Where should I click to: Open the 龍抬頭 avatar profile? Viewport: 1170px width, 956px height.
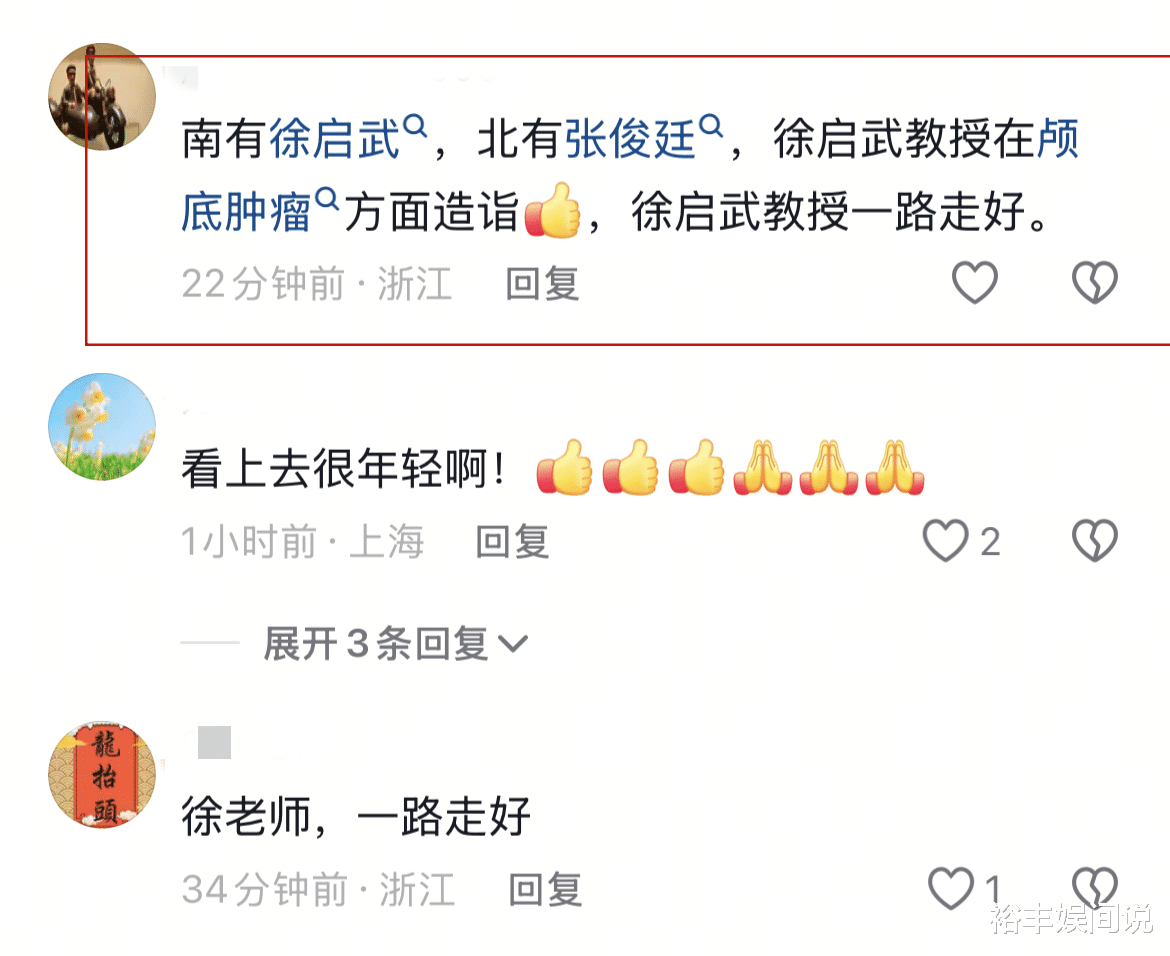(x=102, y=775)
